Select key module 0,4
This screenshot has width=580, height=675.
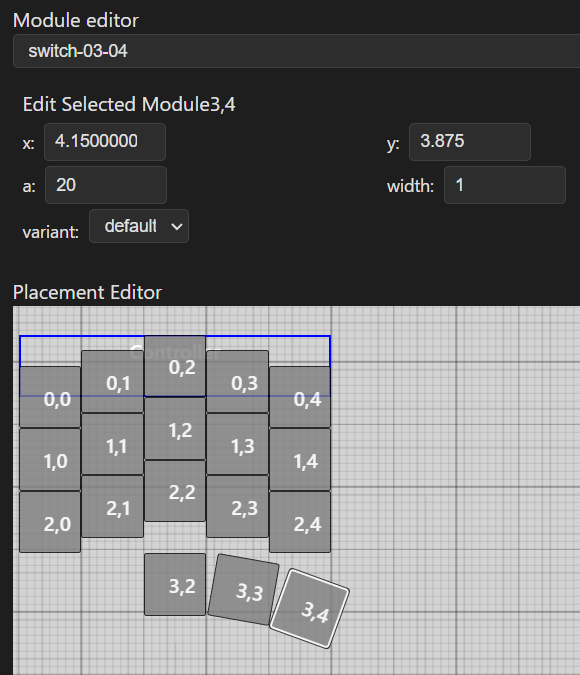(300, 397)
